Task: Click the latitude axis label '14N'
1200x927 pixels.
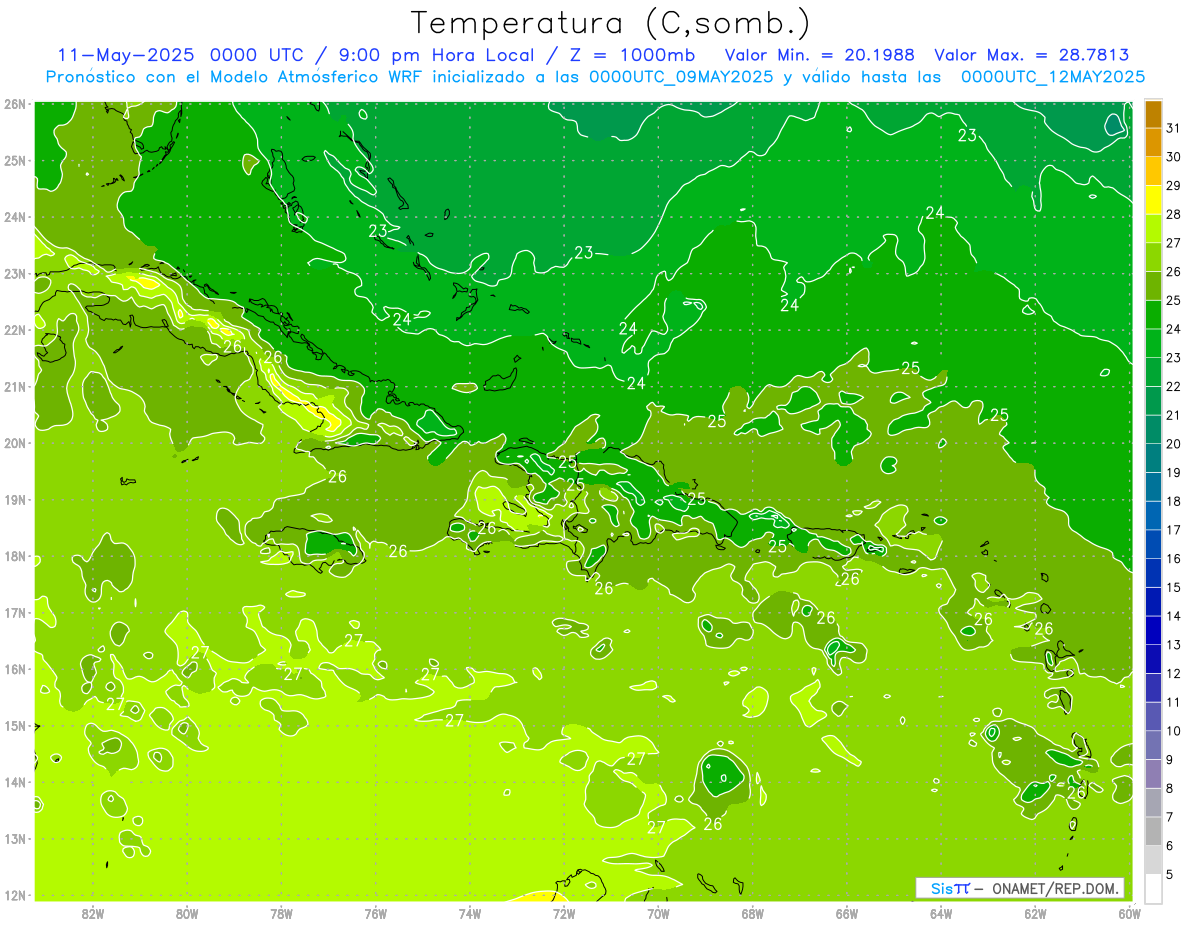Action: (x=15, y=782)
